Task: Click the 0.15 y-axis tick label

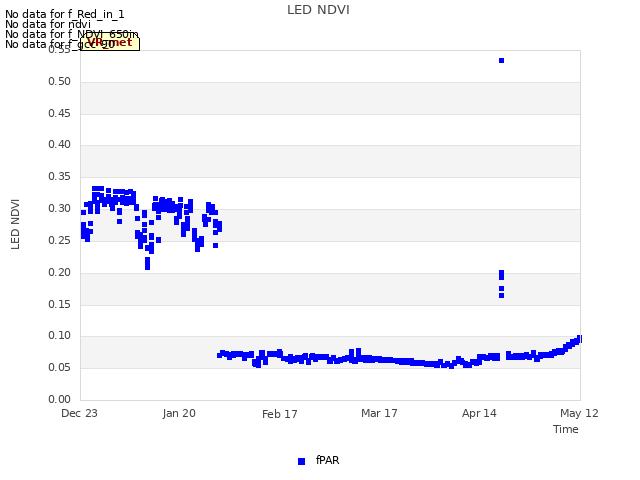Action: coord(60,304)
